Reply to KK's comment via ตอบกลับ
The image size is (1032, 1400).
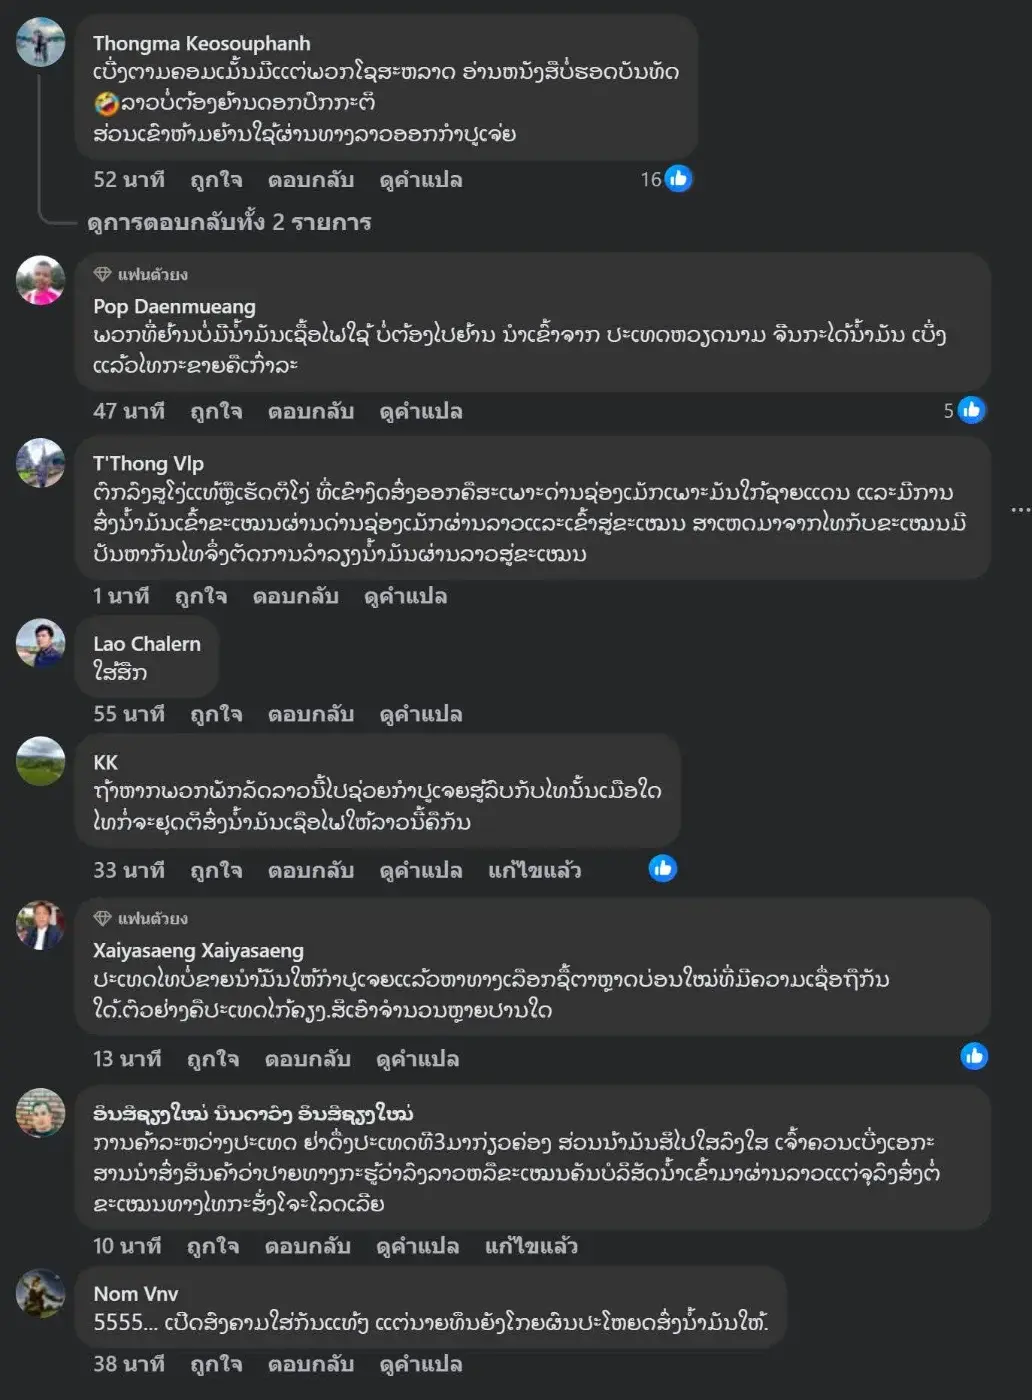tap(311, 870)
